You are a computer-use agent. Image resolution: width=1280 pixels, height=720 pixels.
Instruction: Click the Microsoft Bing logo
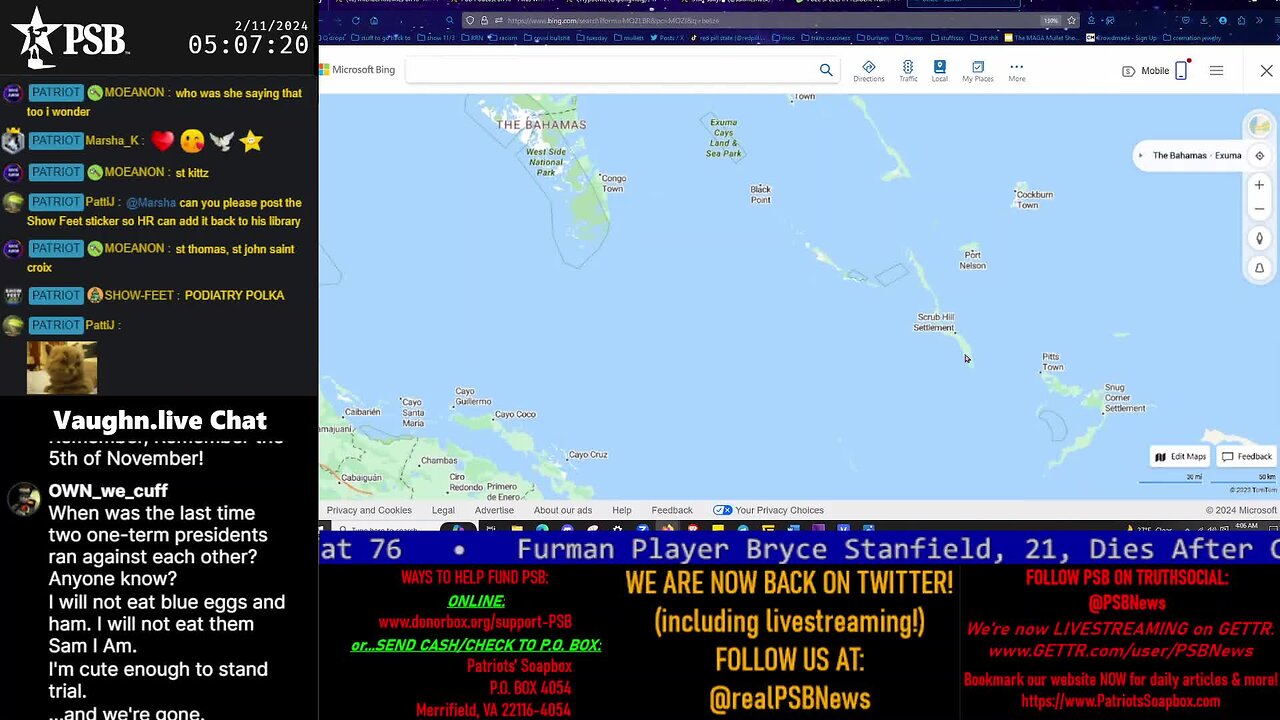pos(357,70)
